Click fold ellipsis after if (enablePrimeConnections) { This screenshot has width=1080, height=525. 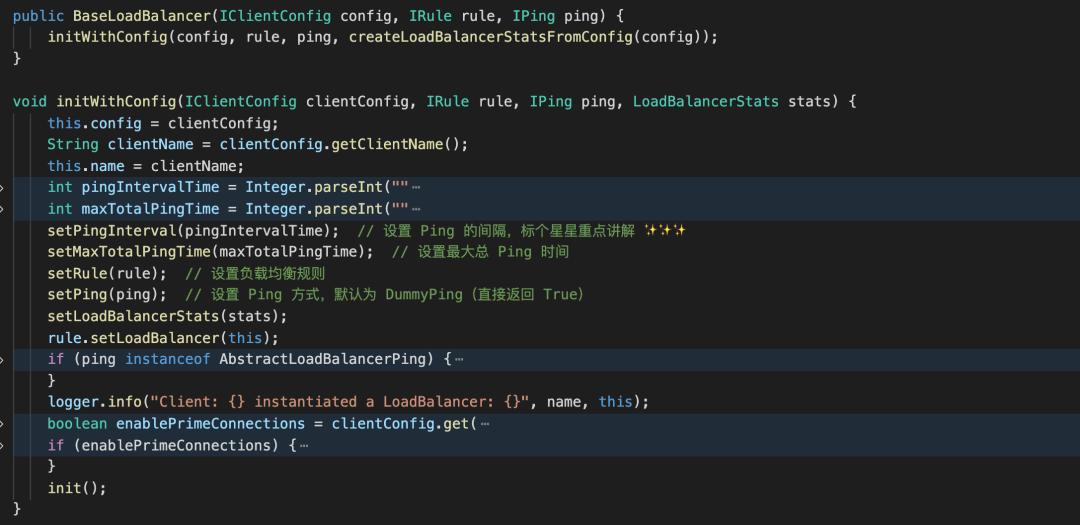(304, 445)
